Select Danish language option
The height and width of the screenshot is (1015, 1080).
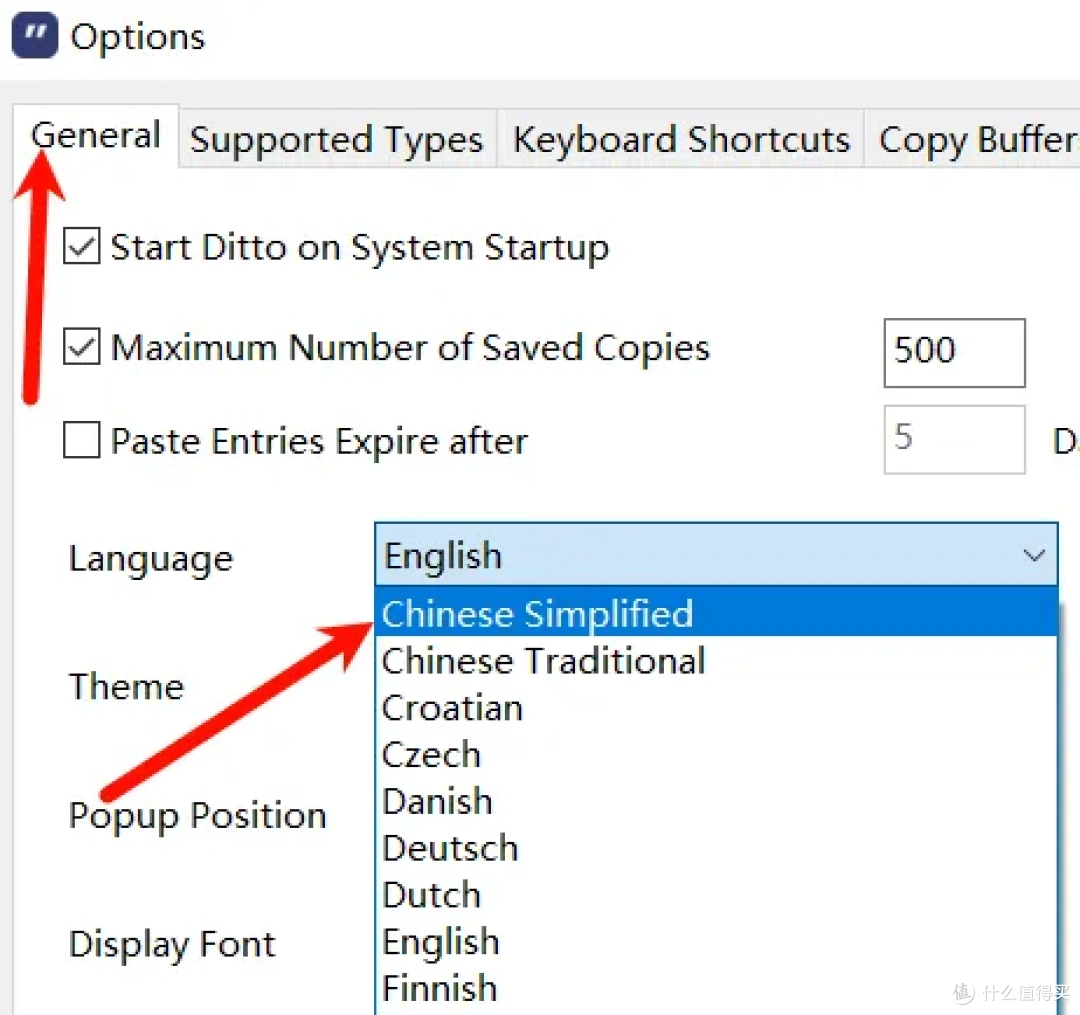click(716, 801)
